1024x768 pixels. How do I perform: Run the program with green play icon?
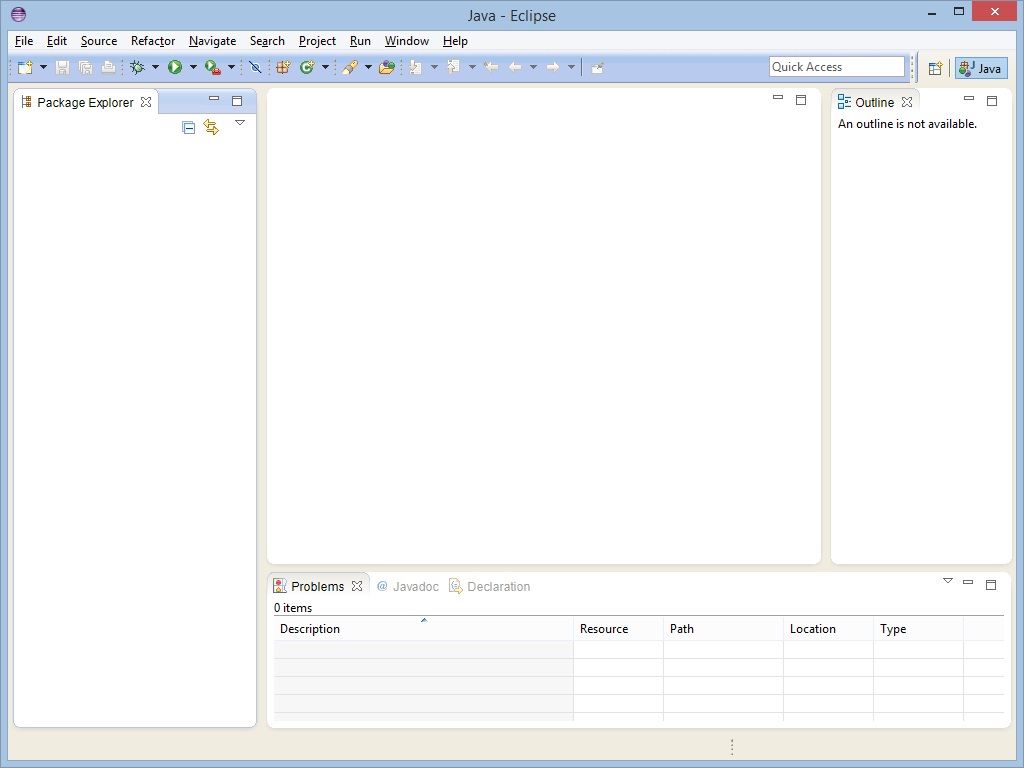(175, 67)
